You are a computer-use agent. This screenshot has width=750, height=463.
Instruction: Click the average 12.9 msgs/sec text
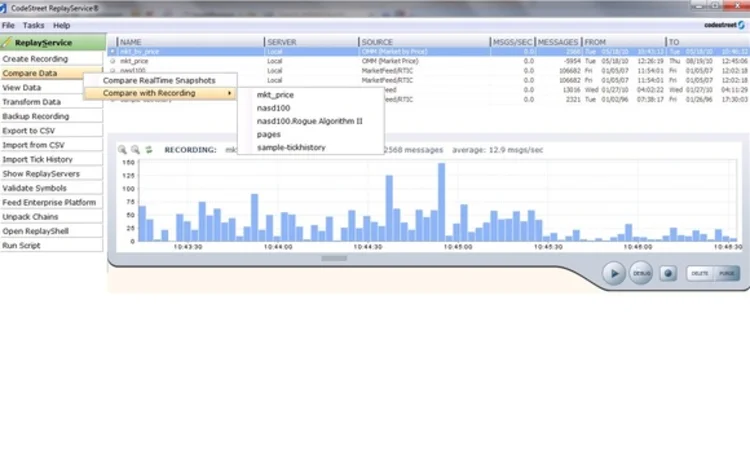(x=497, y=150)
